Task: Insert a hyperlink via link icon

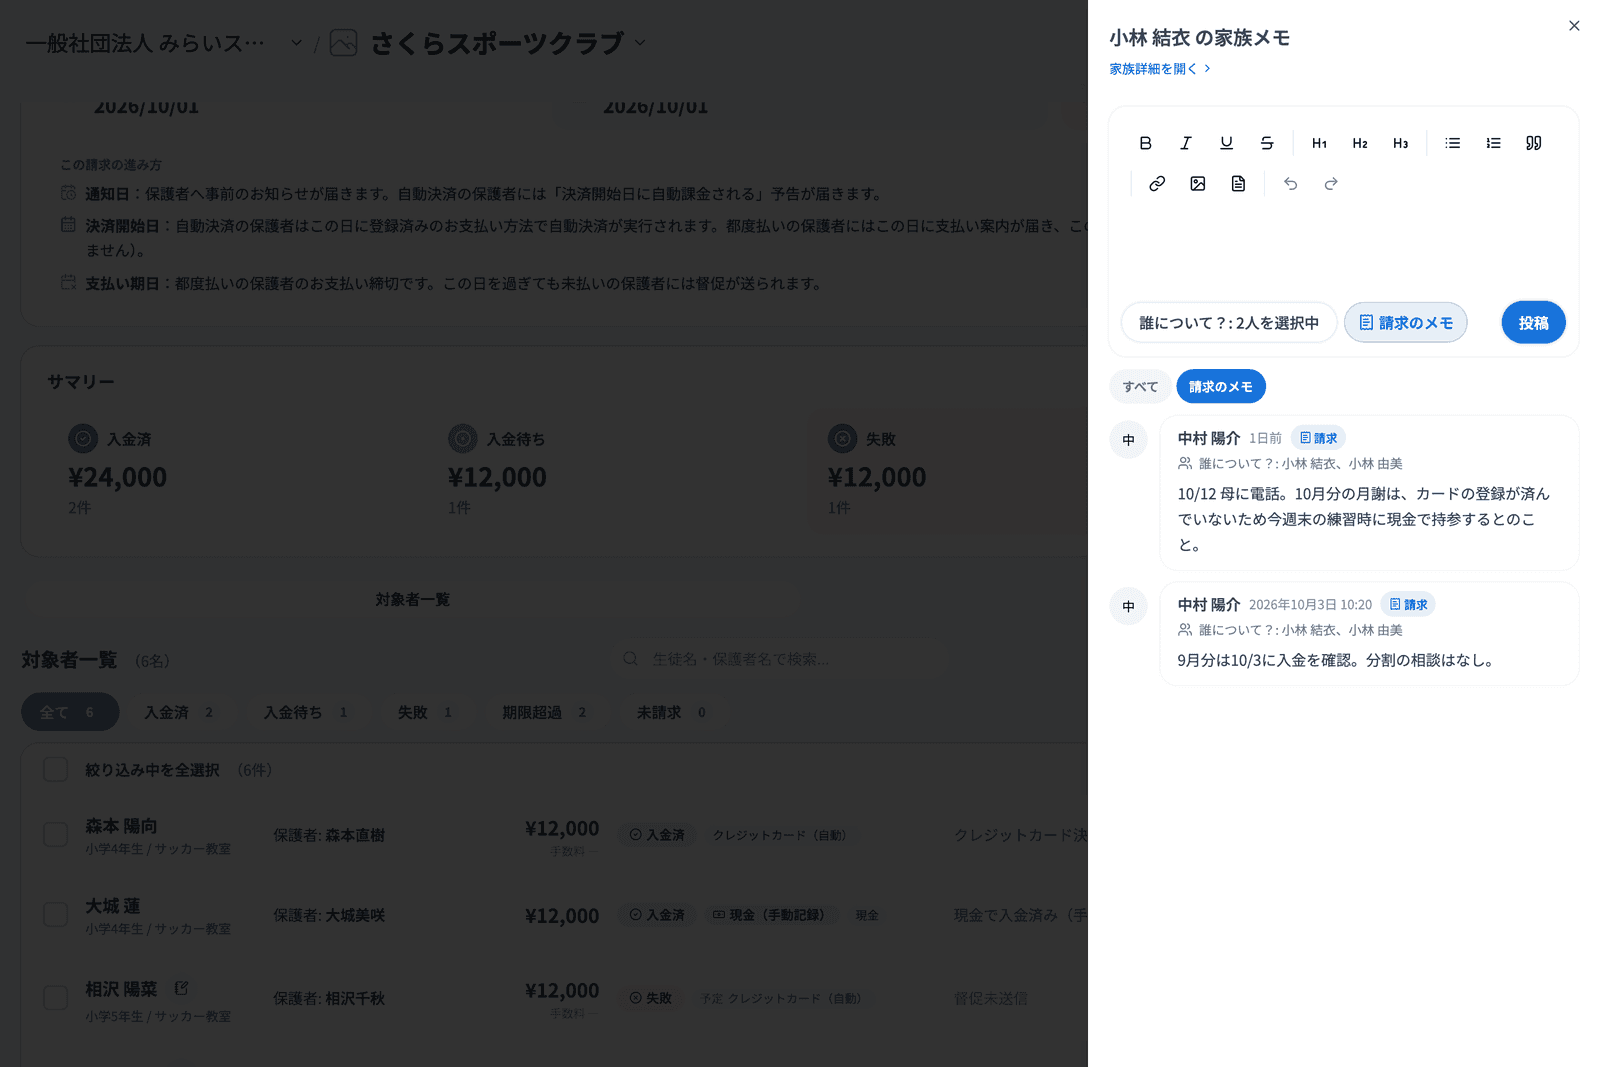Action: coord(1157,184)
